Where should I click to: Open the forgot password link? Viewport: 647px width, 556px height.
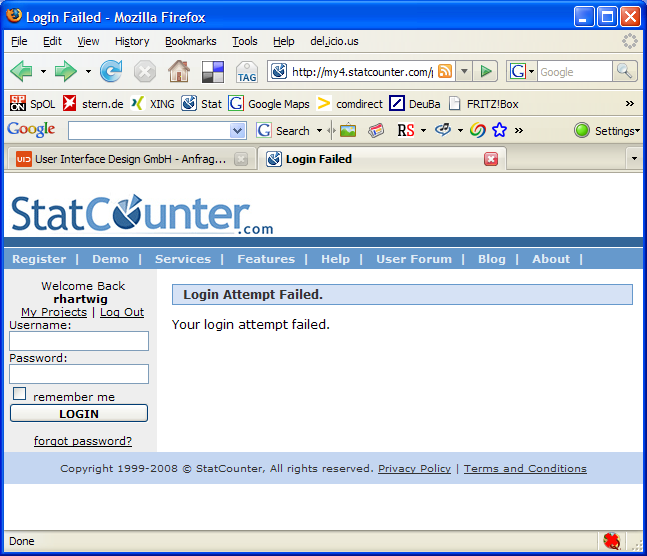pos(83,441)
